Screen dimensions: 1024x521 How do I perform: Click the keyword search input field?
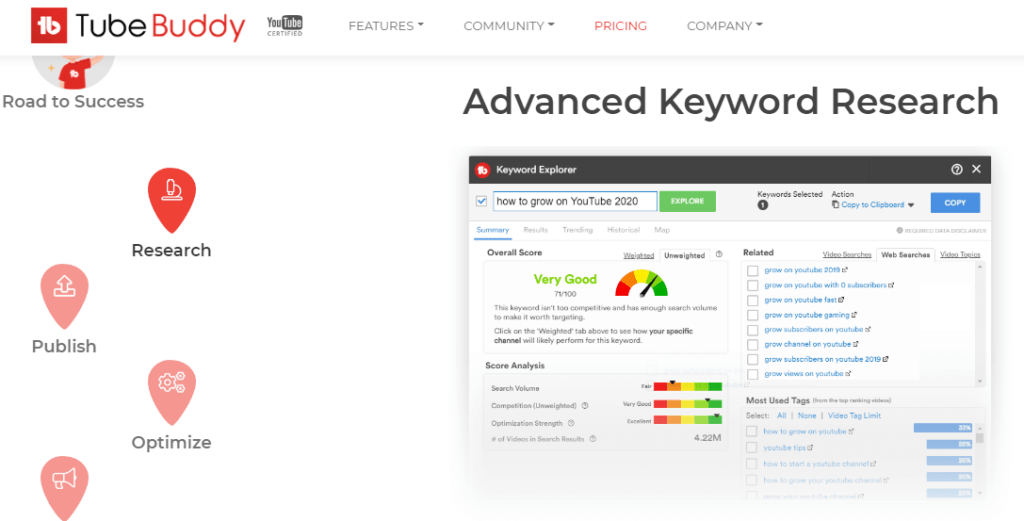(574, 201)
